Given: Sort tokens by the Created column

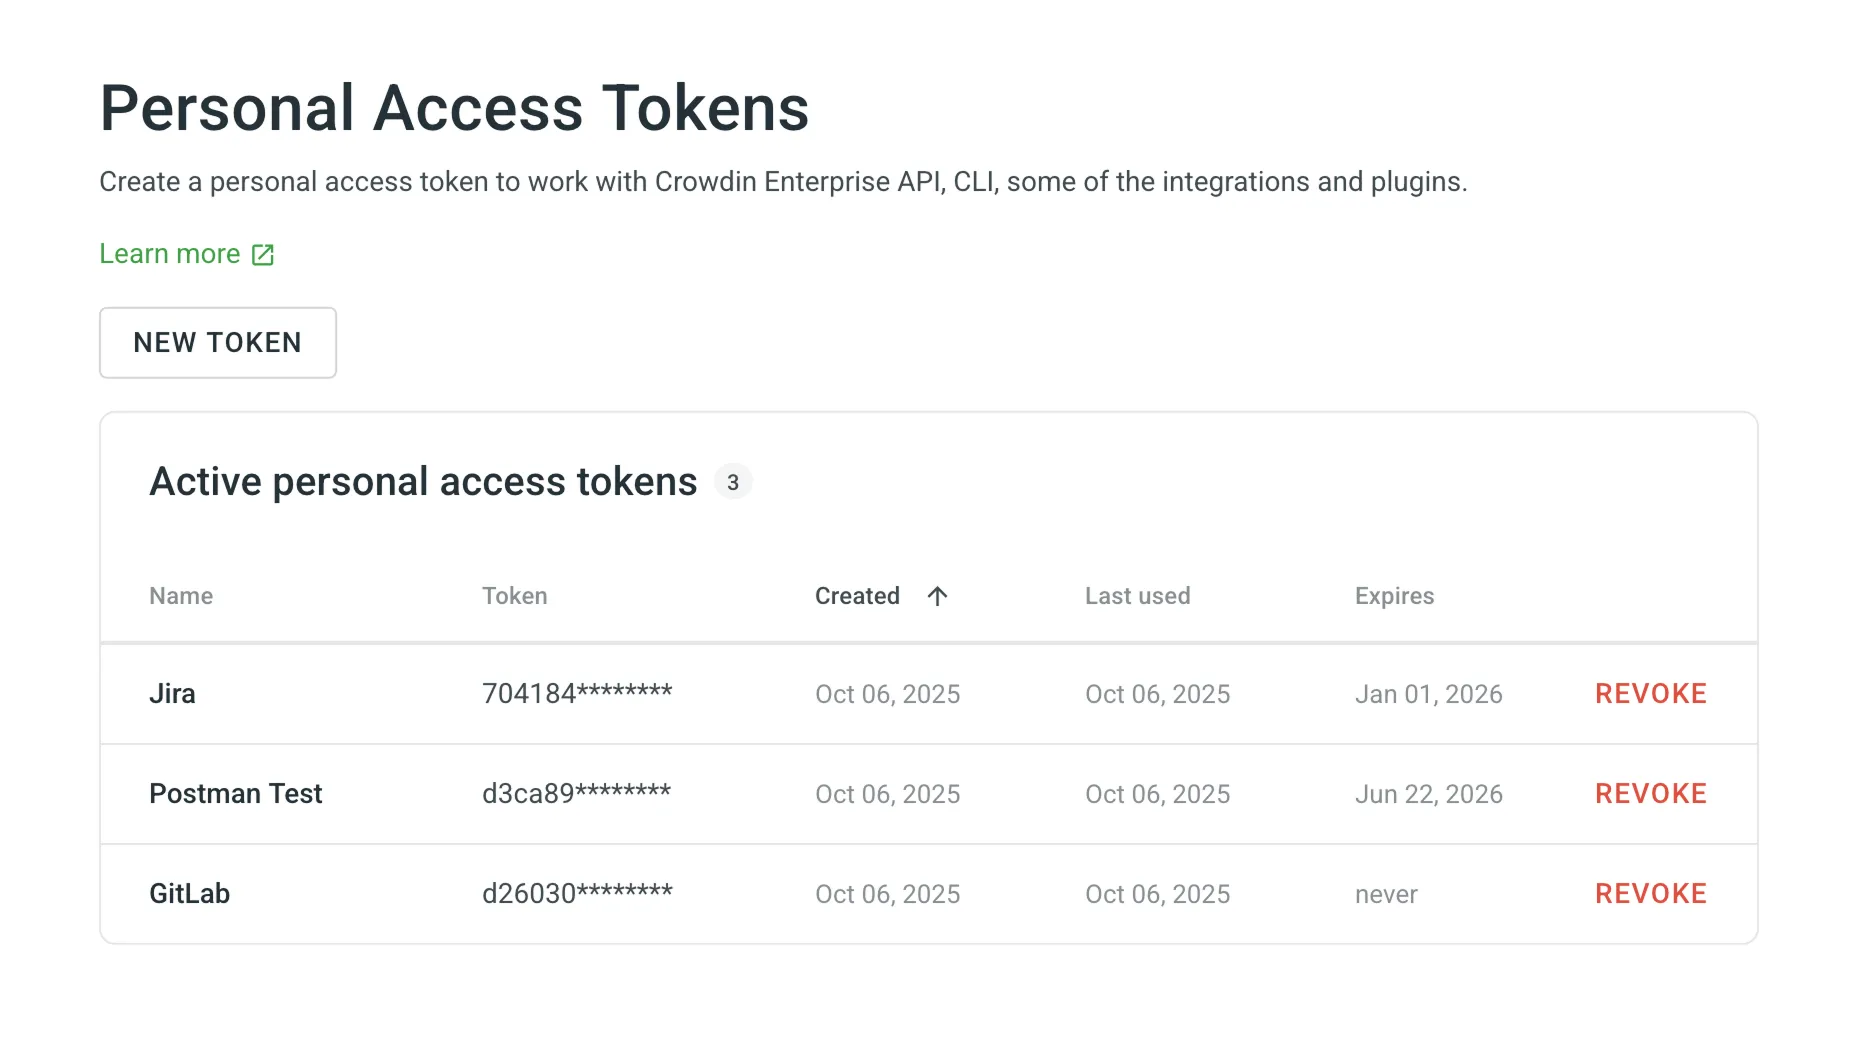Looking at the screenshot, I should 857,595.
